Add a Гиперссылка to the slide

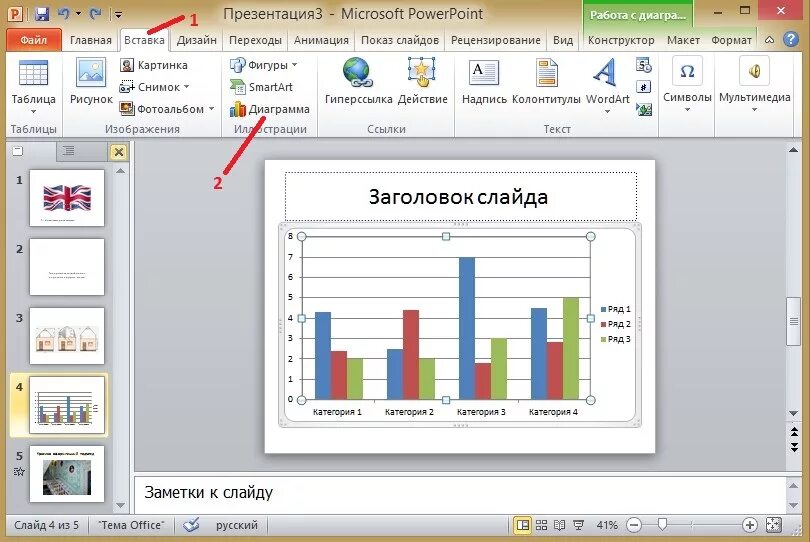click(358, 82)
